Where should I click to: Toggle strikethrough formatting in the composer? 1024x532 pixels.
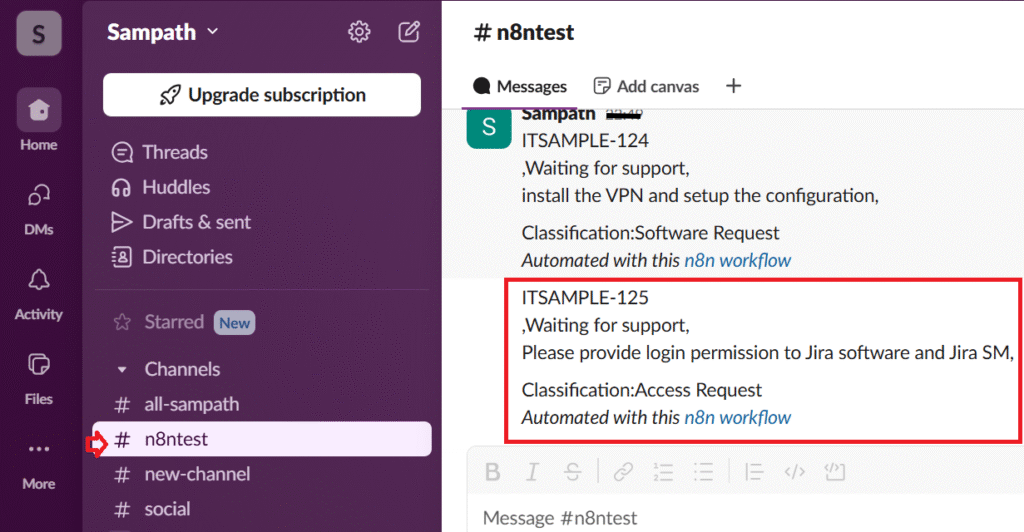[571, 472]
